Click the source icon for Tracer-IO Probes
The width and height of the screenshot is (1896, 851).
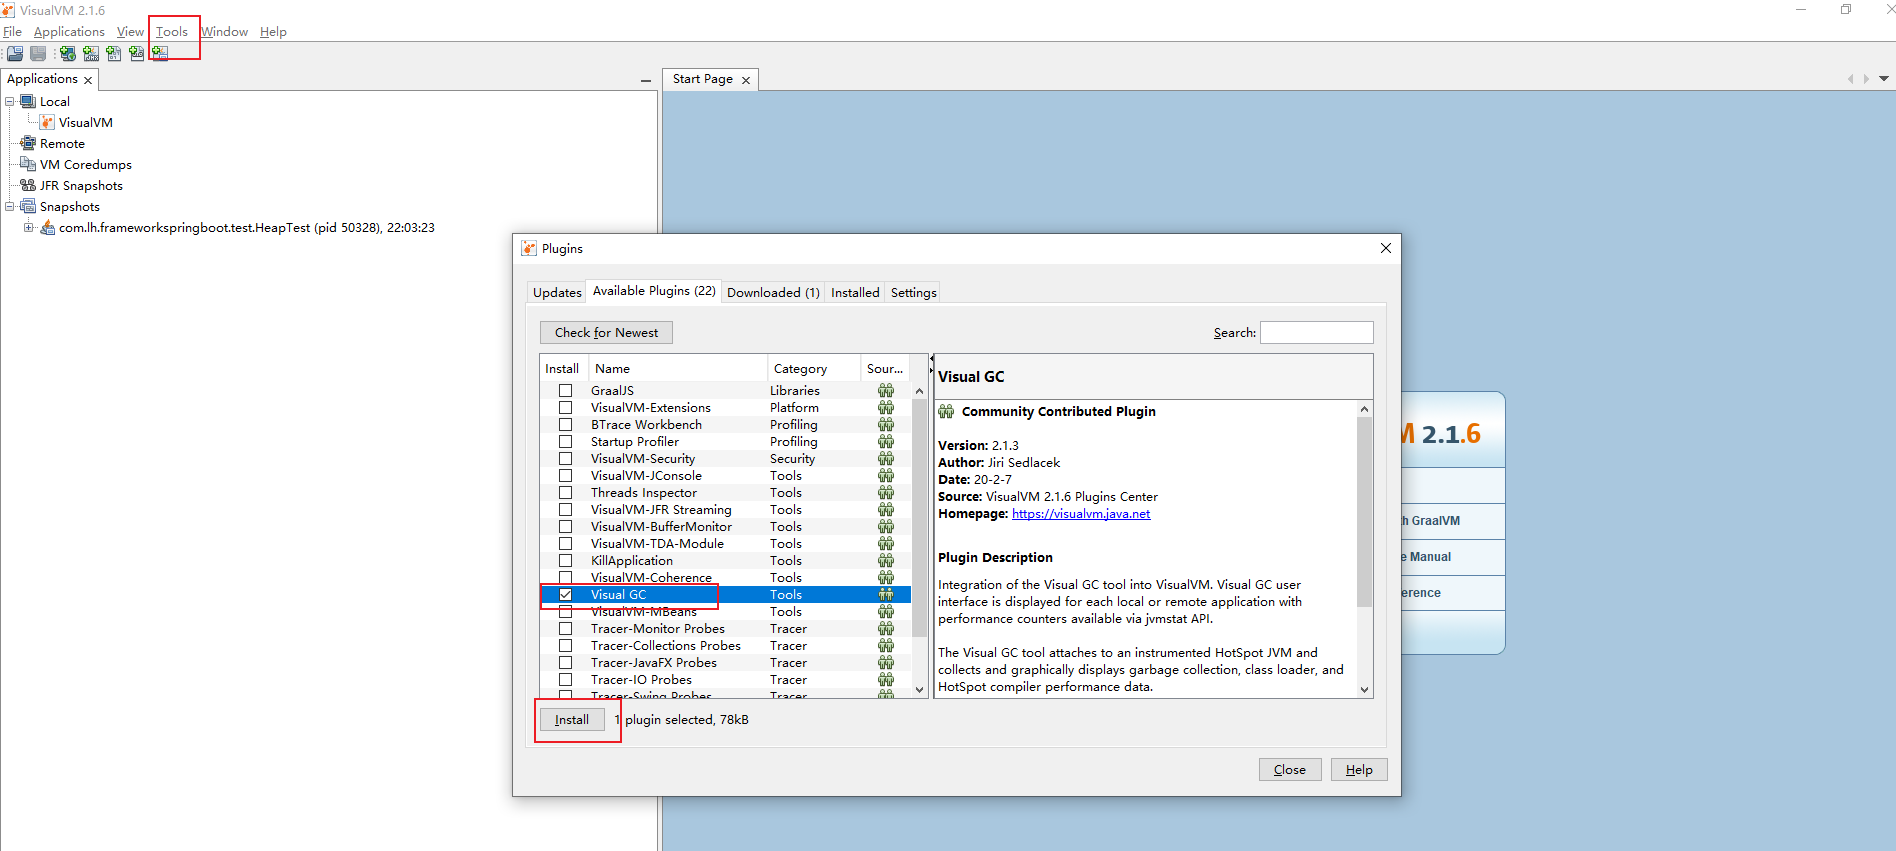coord(886,680)
